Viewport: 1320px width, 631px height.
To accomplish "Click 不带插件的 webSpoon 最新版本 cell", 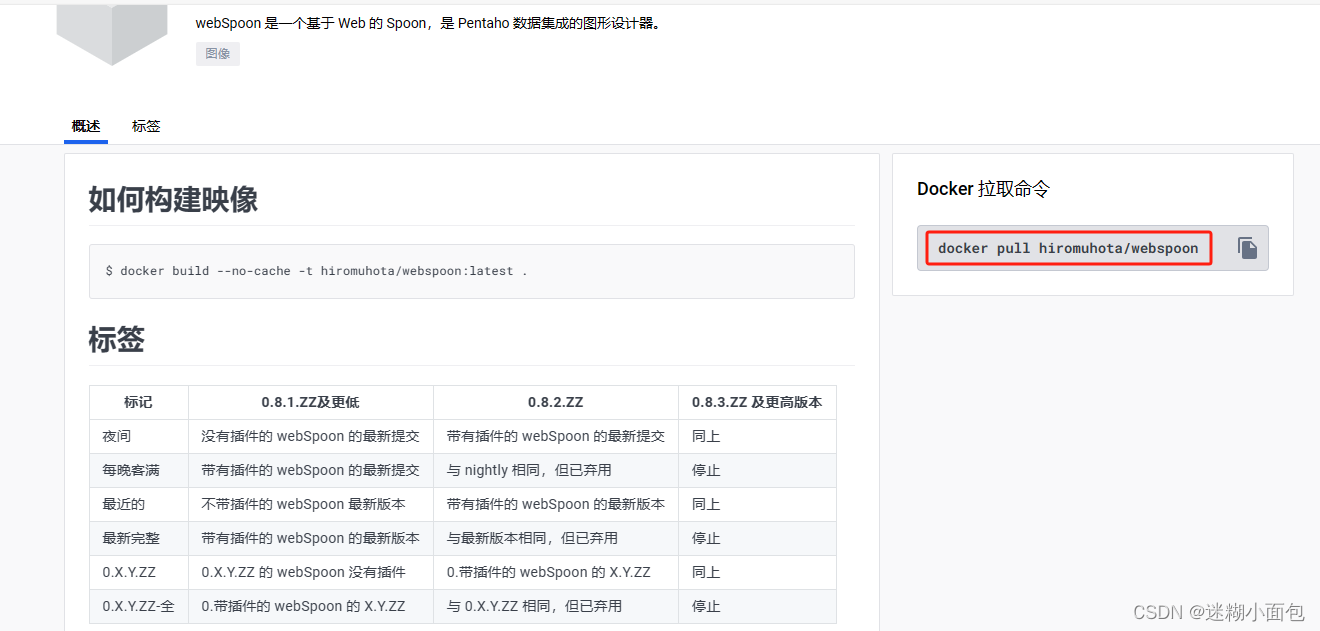I will point(311,504).
